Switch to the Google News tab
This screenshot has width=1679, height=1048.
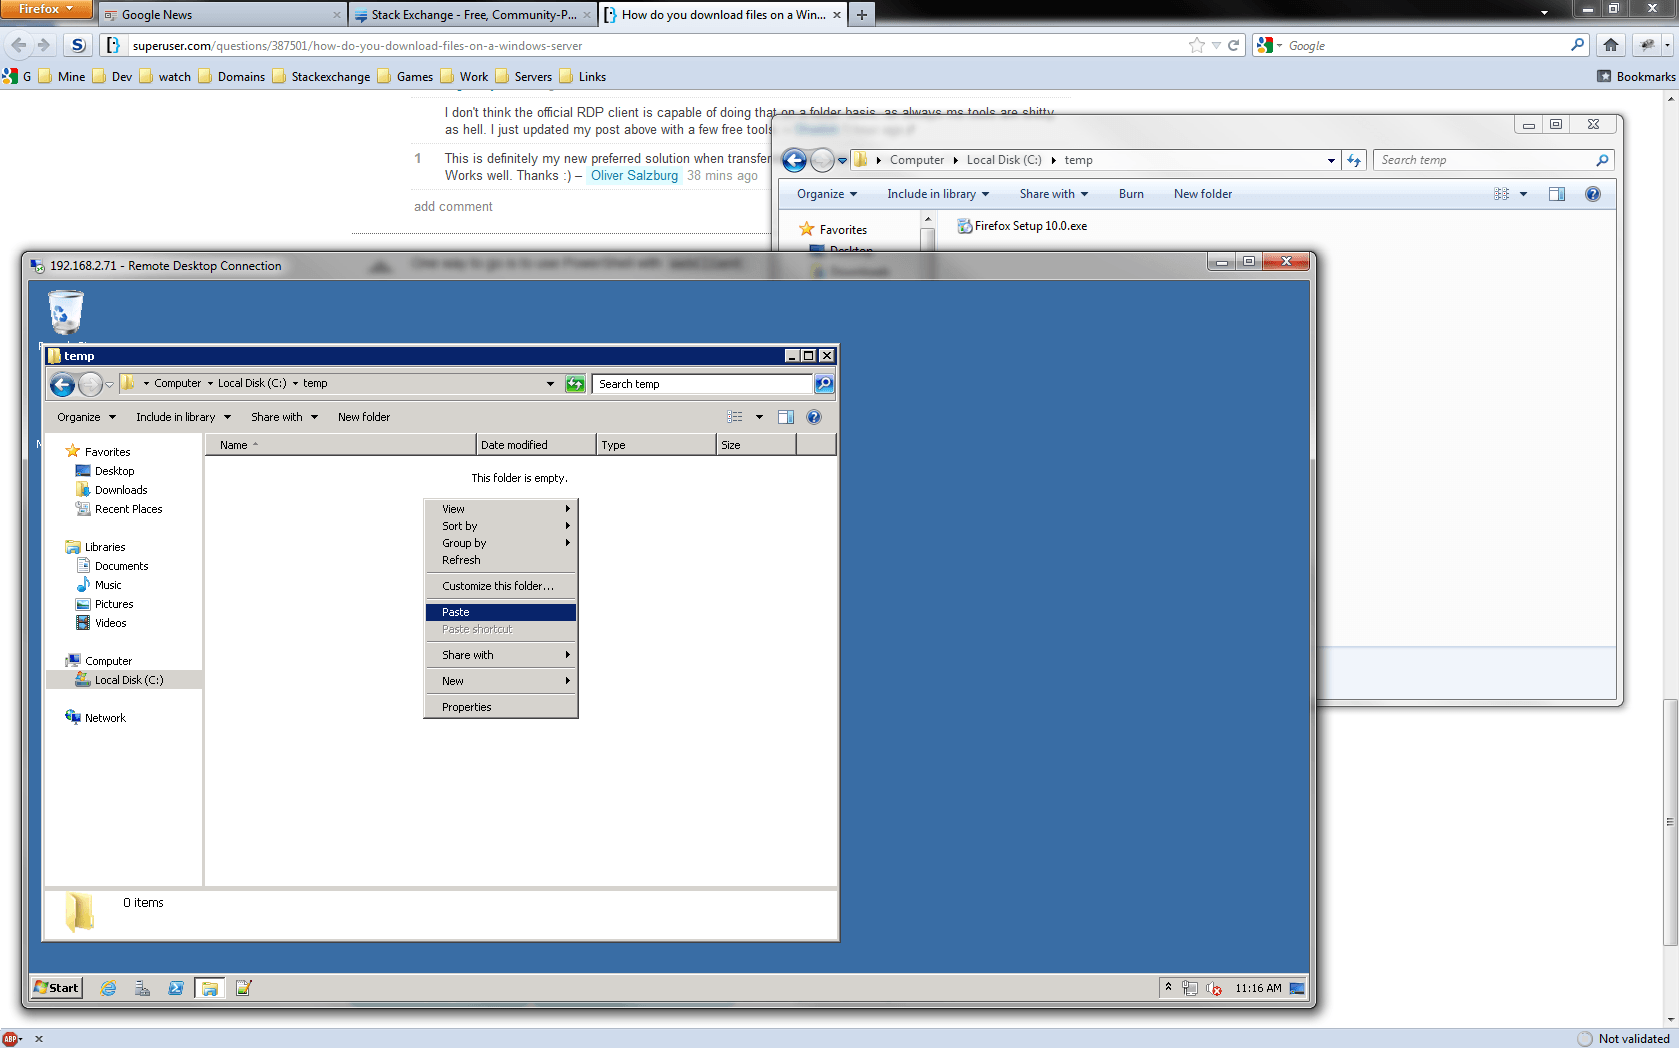click(222, 15)
